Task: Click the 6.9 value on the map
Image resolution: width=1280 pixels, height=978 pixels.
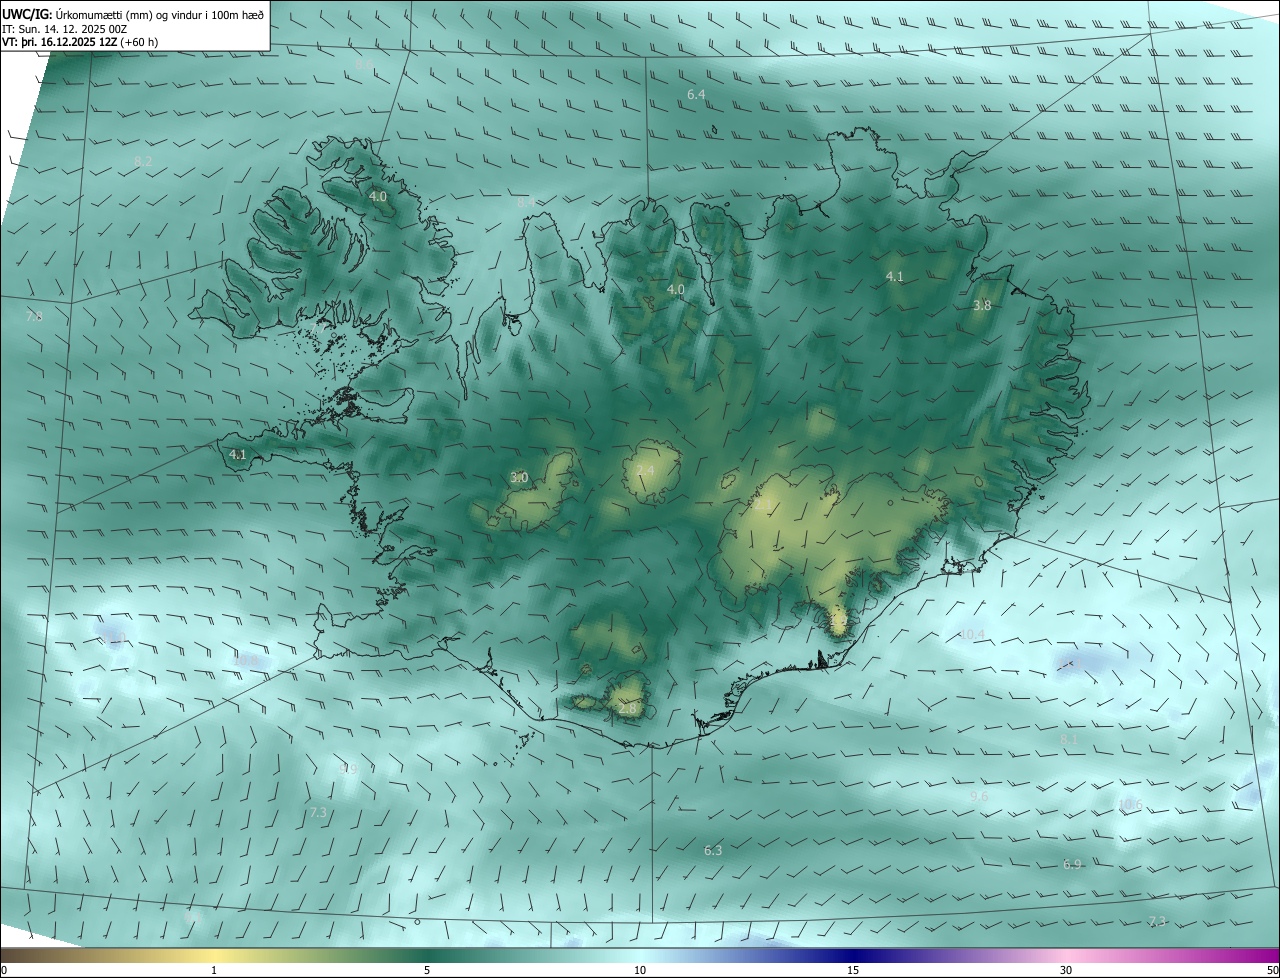Action: click(x=1072, y=864)
